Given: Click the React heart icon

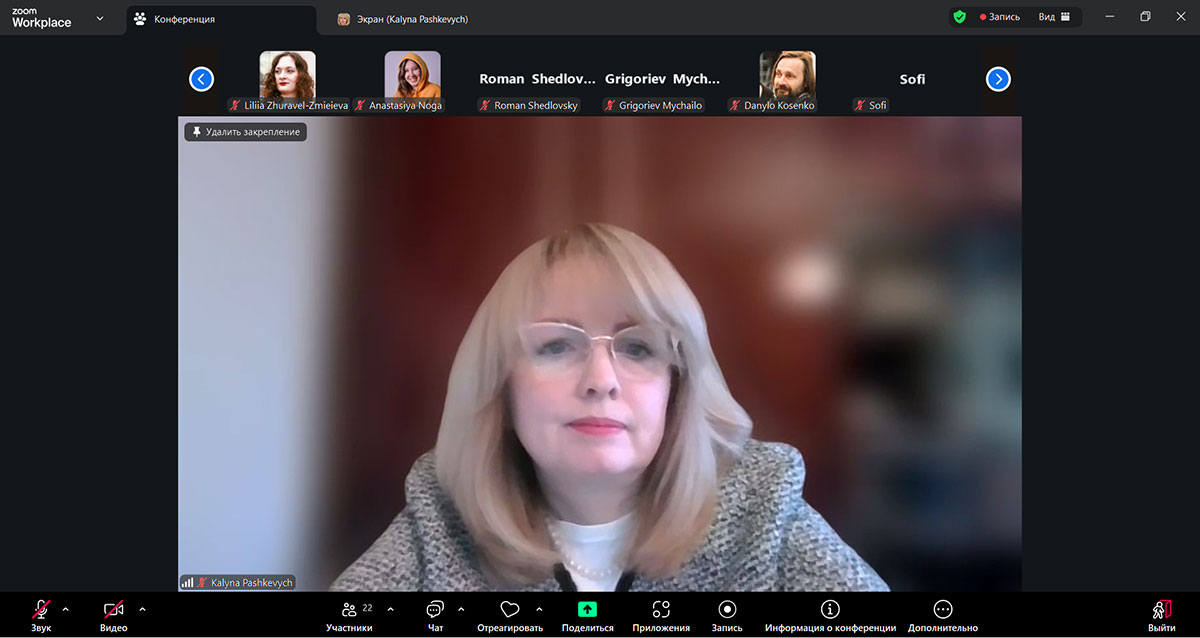Looking at the screenshot, I should [x=509, y=610].
